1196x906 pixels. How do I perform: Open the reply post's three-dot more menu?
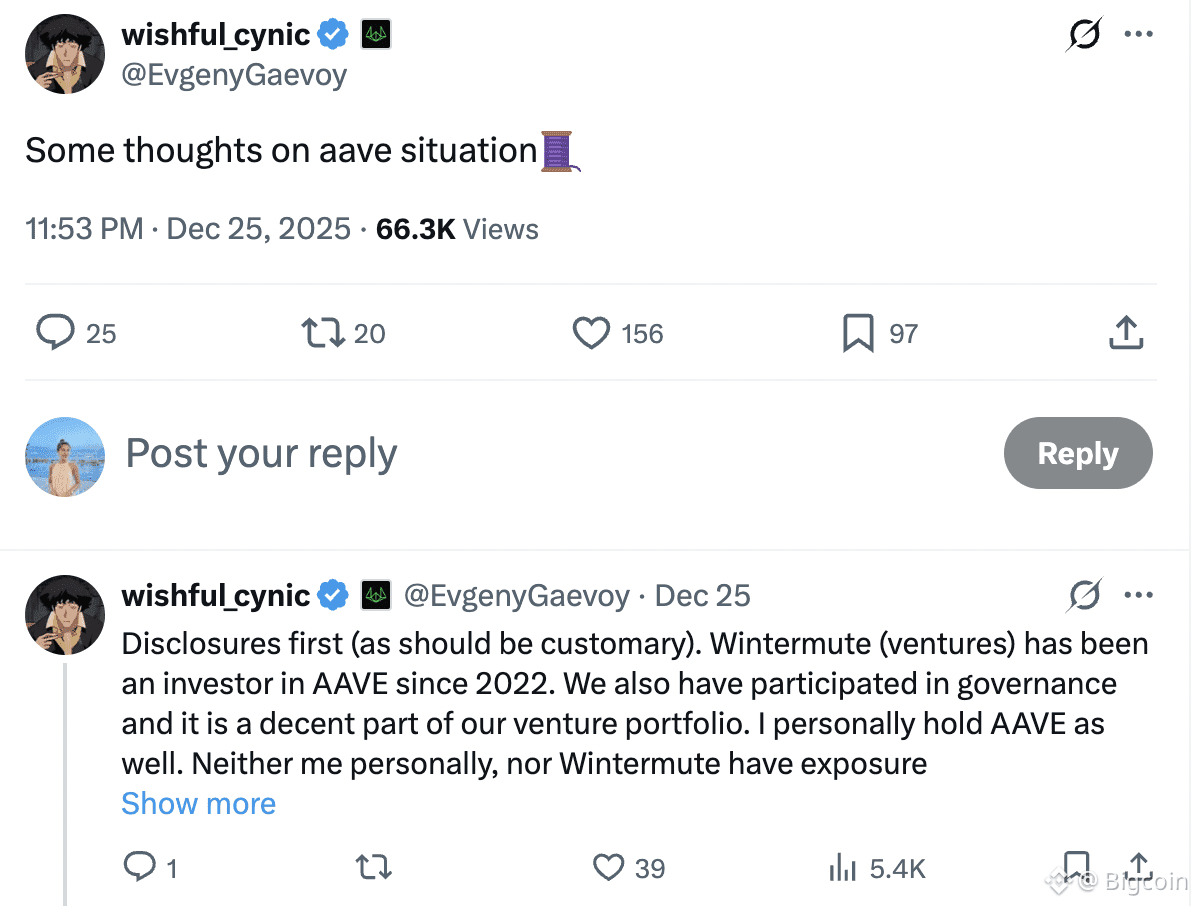[x=1139, y=596]
